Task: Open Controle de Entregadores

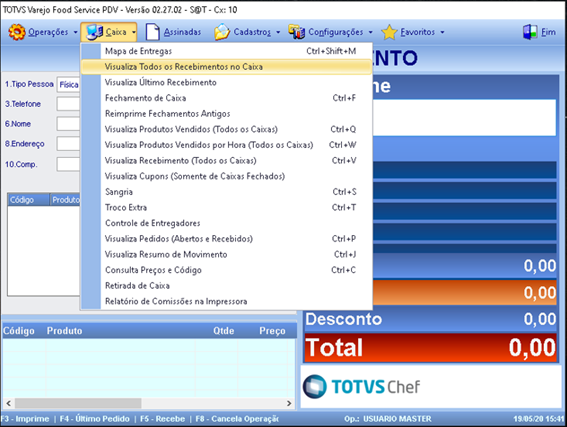Action: [x=227, y=223]
